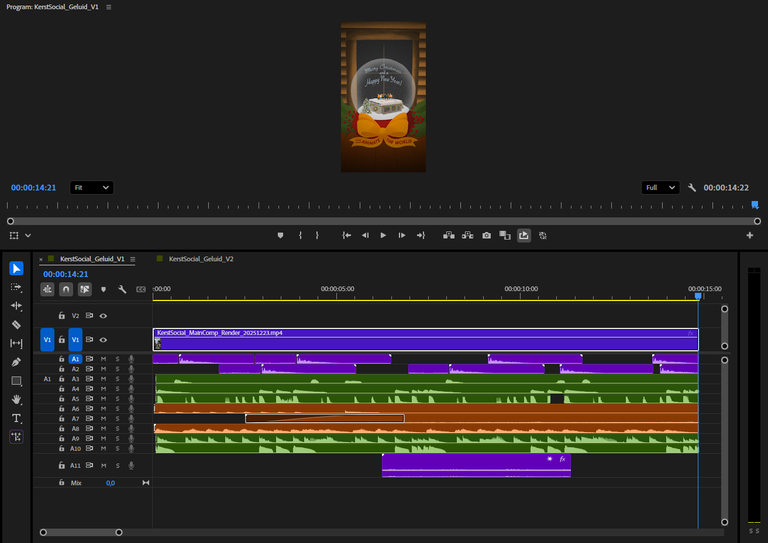Switch to KerstSocial_Geluid_V2 sequence tab
The height and width of the screenshot is (543, 768).
201,258
